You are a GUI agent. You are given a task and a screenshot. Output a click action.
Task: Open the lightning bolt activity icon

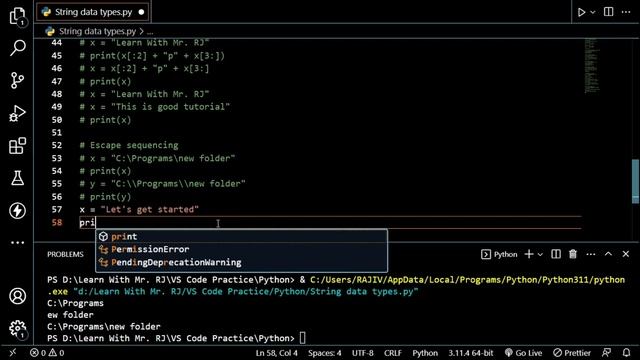[x=17, y=211]
